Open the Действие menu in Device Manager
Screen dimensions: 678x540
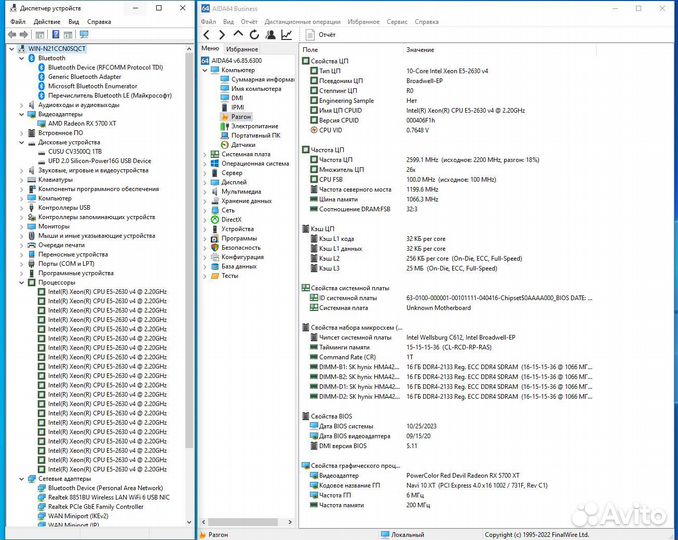point(46,21)
